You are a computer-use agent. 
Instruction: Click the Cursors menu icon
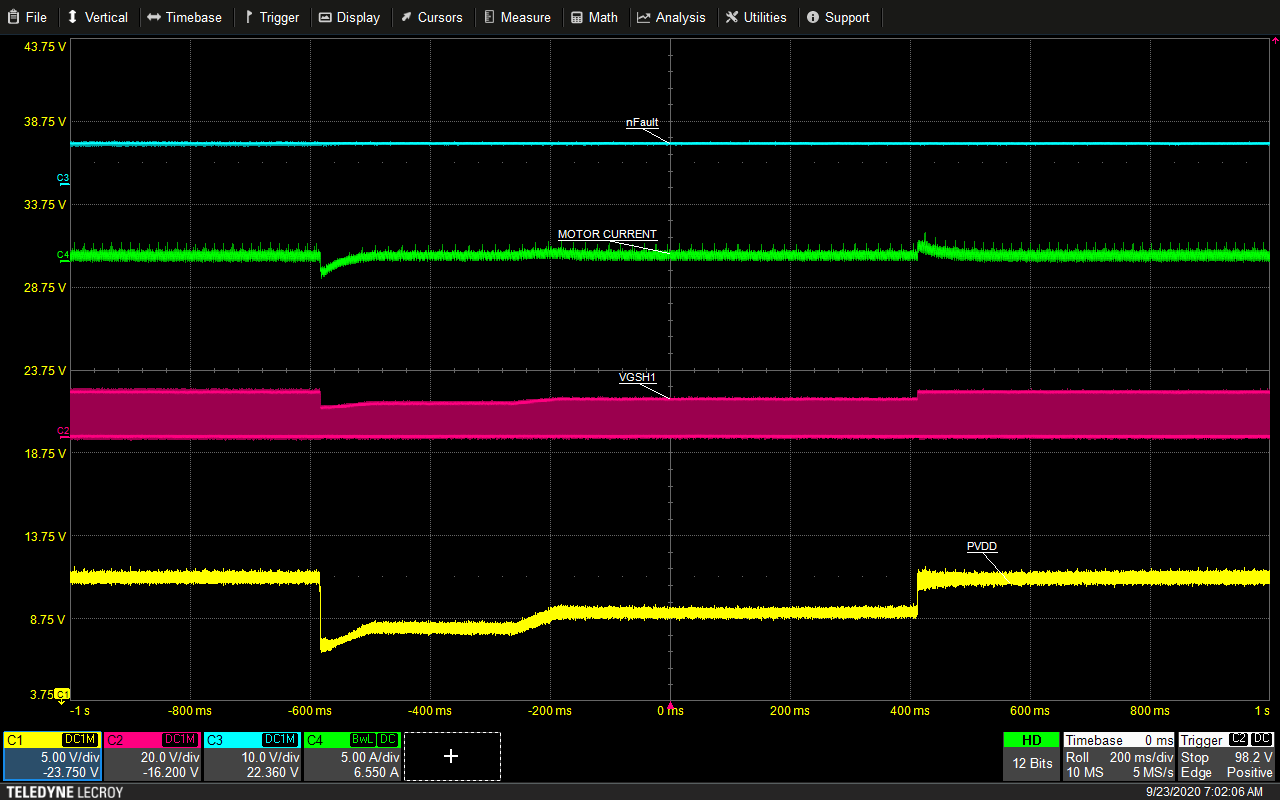(x=408, y=17)
